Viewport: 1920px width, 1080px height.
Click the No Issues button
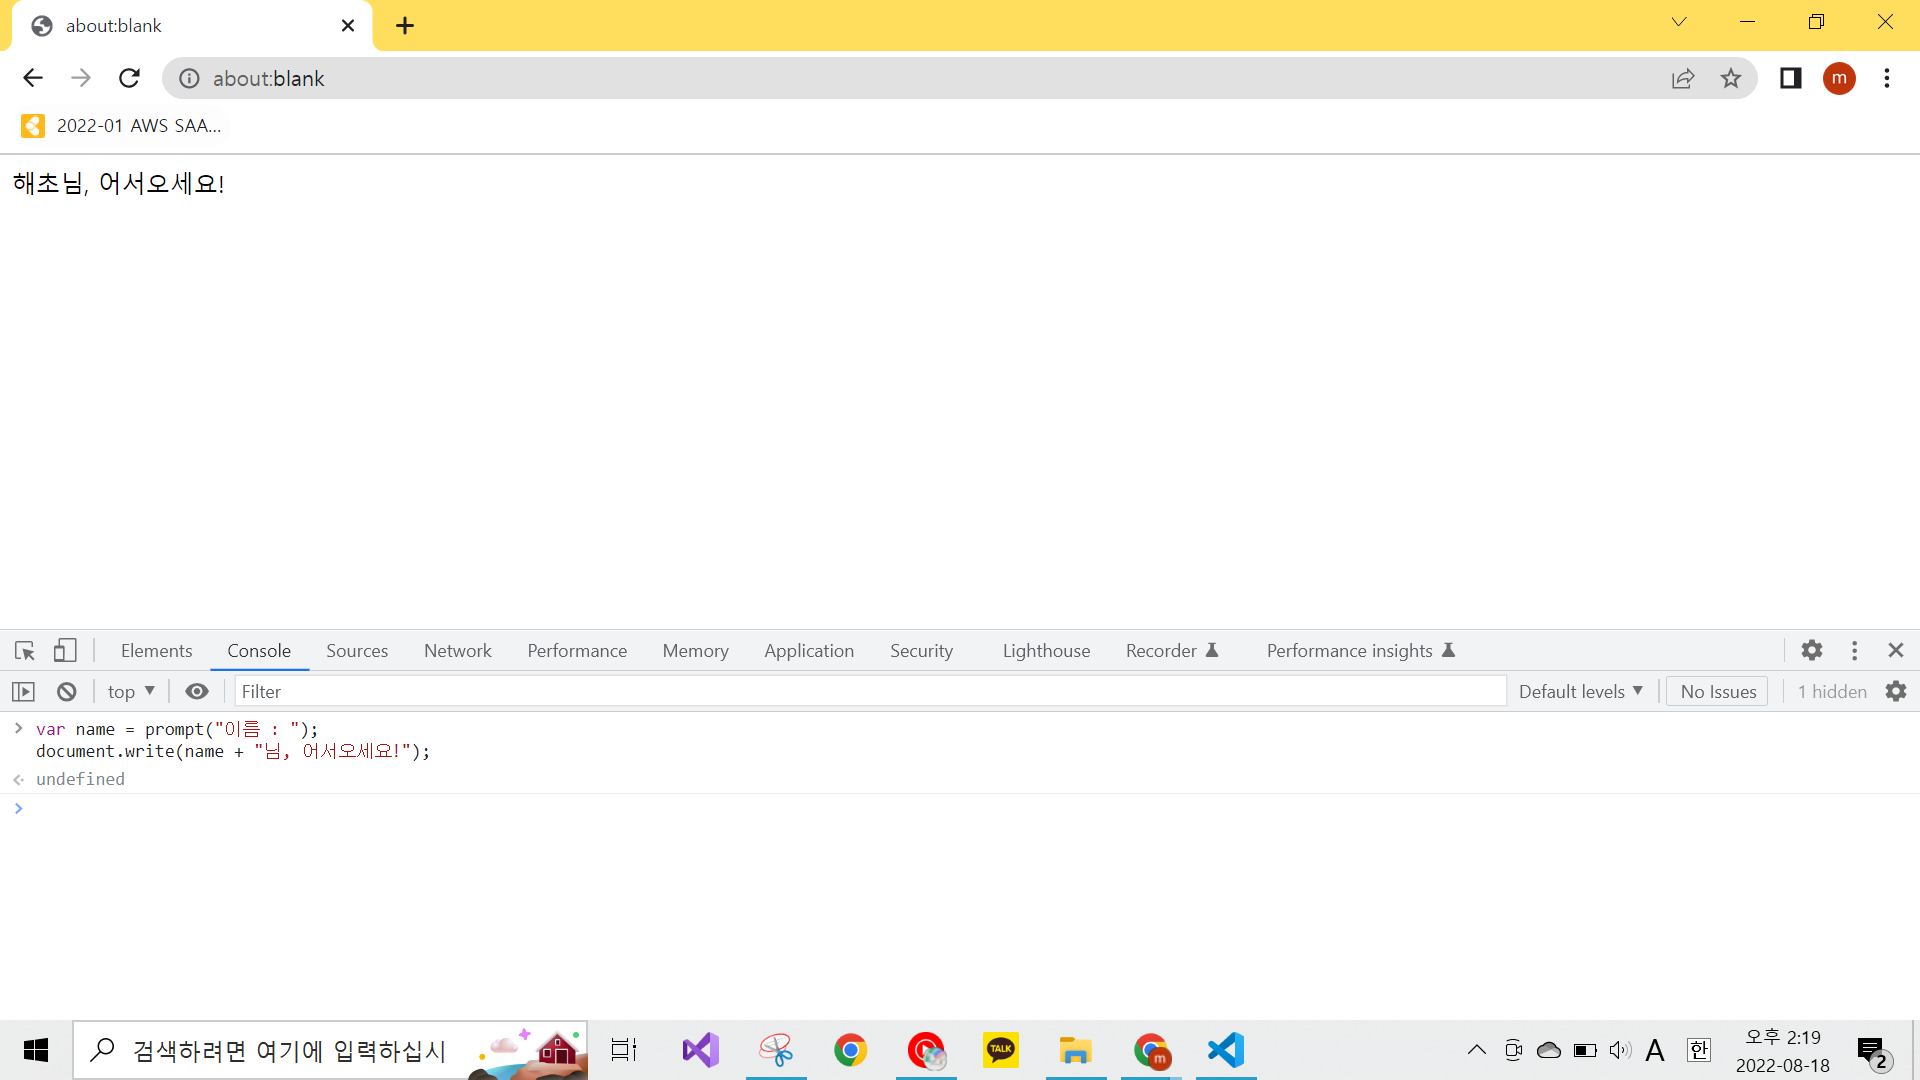pos(1718,692)
